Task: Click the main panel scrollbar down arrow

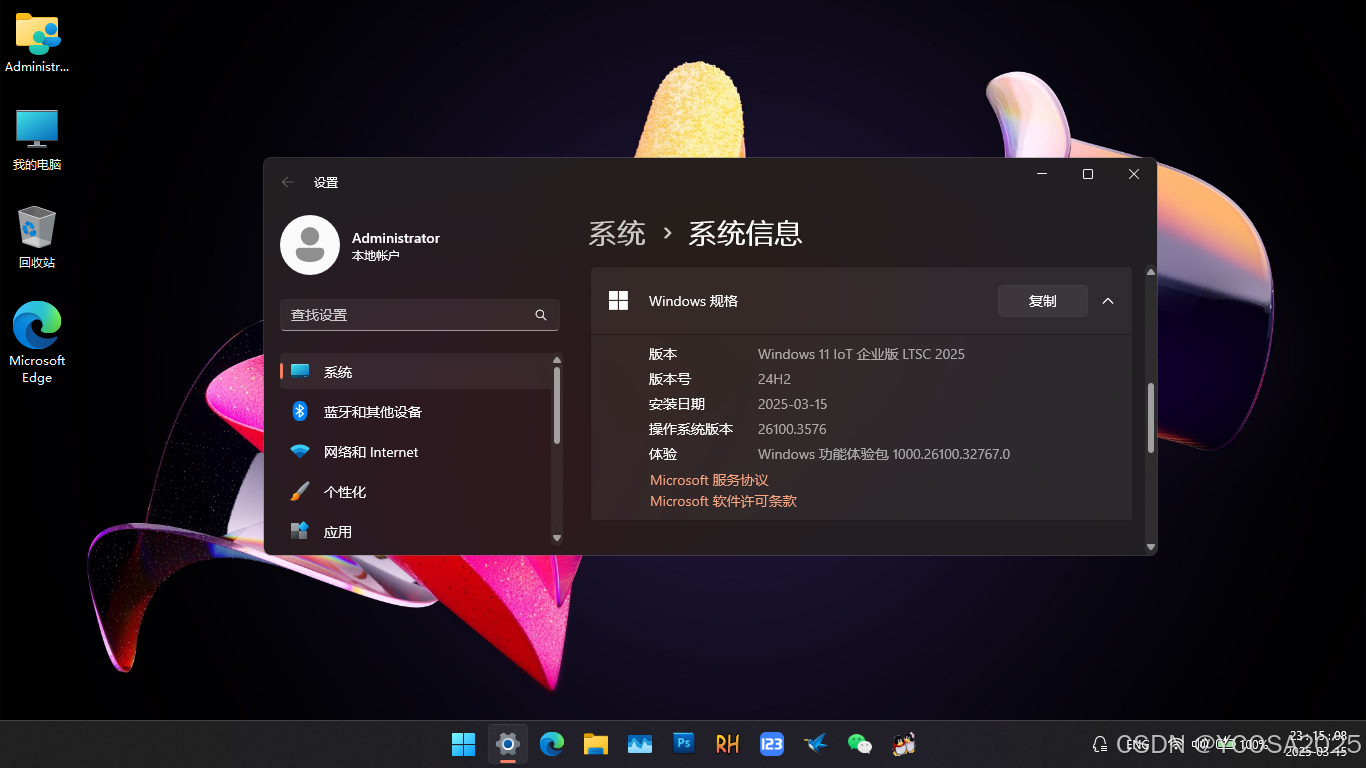Action: pyautogui.click(x=1151, y=547)
